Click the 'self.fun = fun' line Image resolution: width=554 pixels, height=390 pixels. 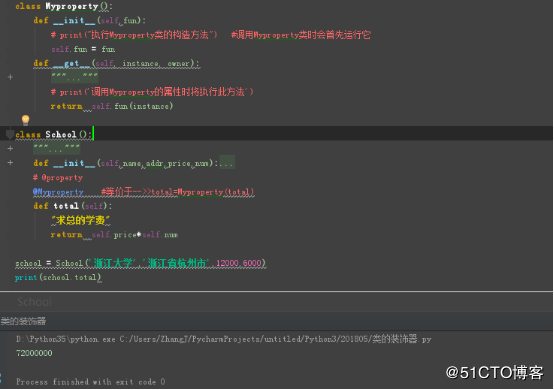pyautogui.click(x=83, y=49)
